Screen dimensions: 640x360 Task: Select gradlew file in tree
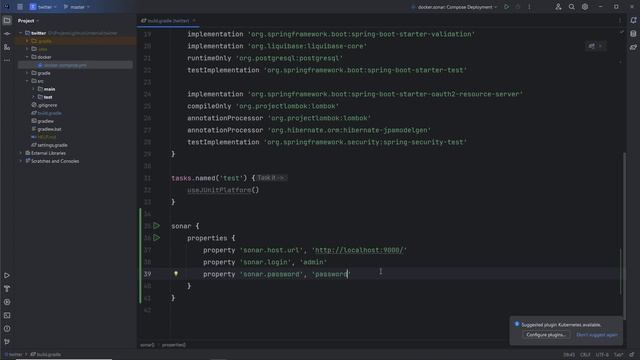(x=42, y=121)
